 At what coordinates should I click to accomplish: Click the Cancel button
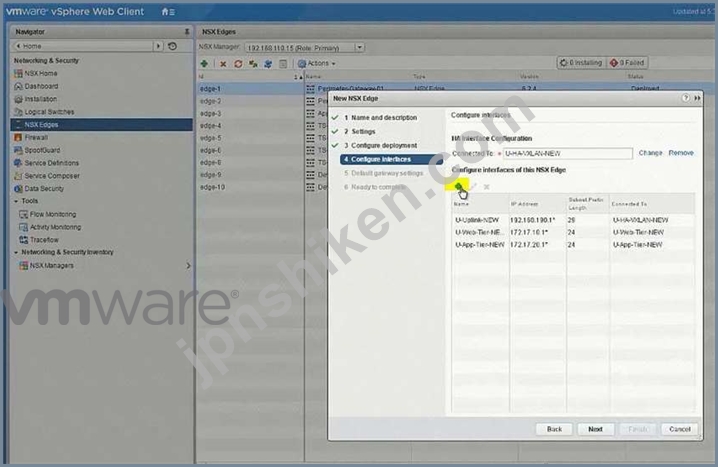680,429
